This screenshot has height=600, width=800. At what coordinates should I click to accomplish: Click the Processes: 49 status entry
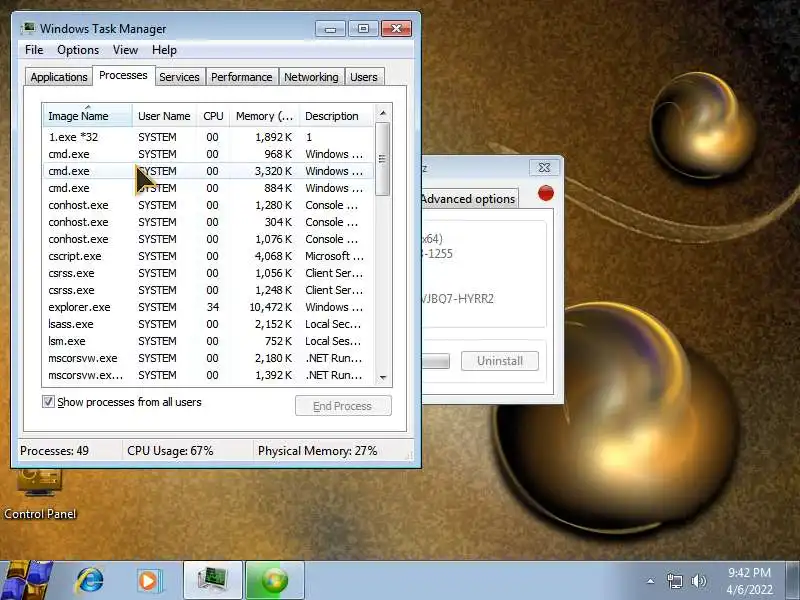click(55, 451)
